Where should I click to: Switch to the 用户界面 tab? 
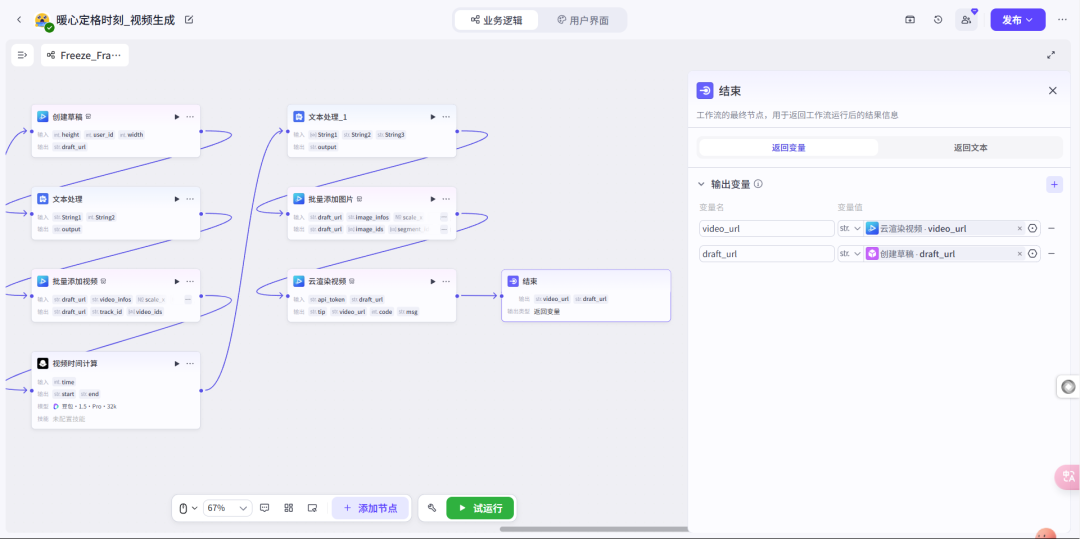(582, 20)
